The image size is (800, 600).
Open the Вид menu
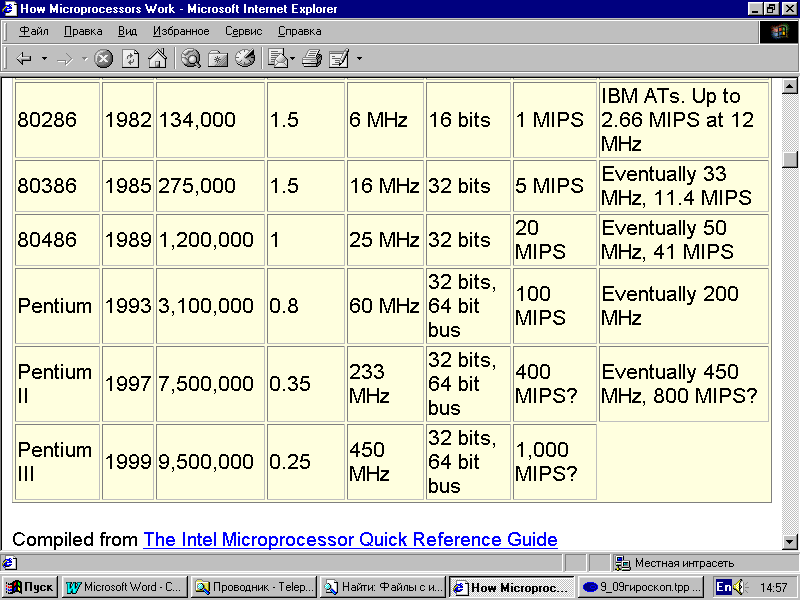click(x=128, y=31)
